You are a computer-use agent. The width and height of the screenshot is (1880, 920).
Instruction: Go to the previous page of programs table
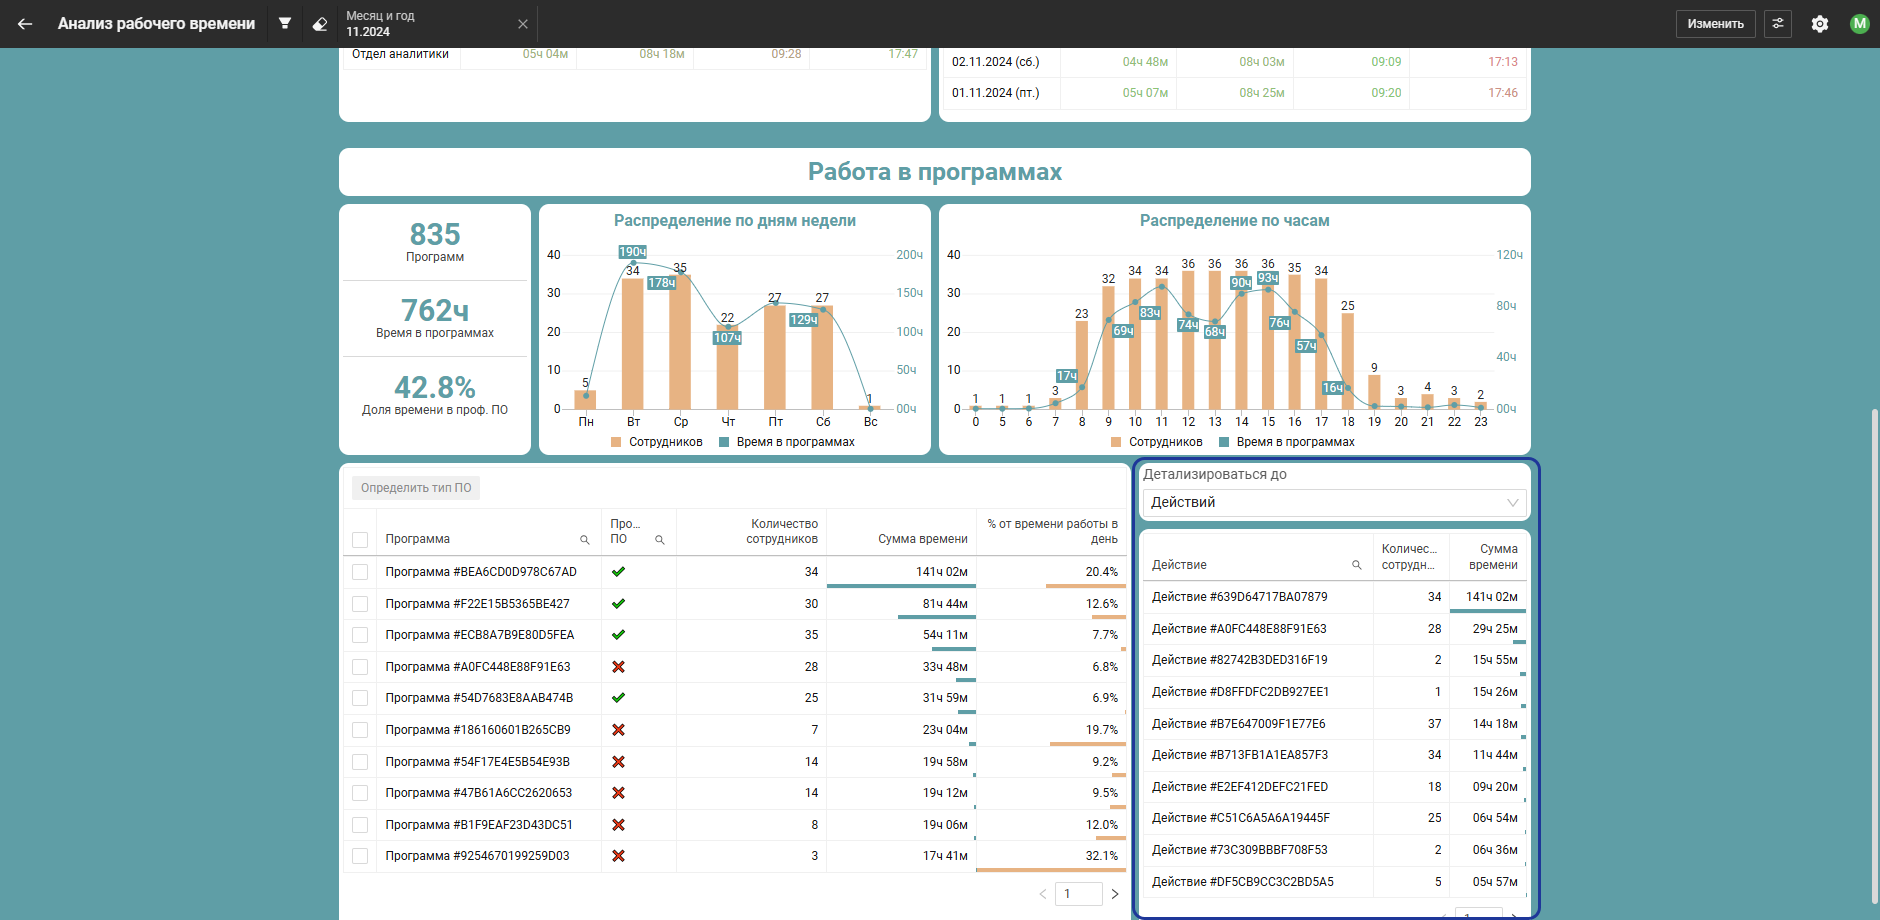coord(1043,894)
